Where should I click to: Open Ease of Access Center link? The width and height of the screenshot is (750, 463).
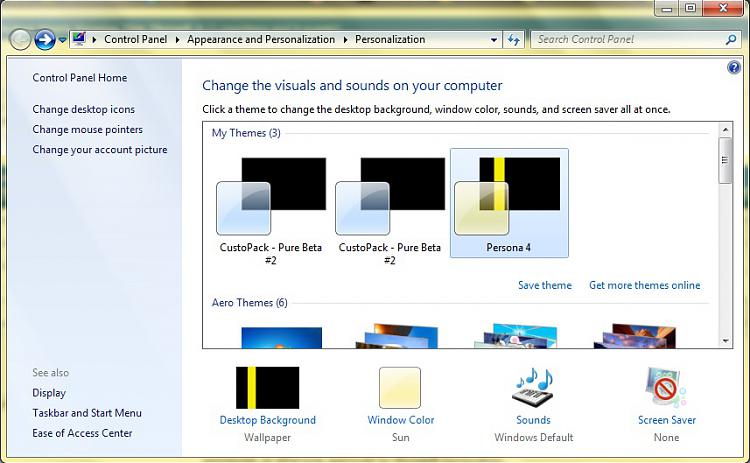82,433
